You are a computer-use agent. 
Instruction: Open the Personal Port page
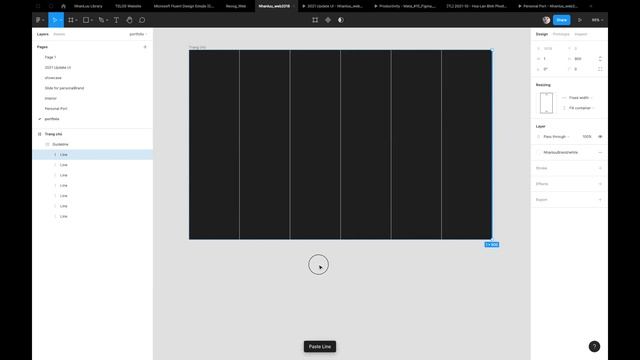[56, 109]
